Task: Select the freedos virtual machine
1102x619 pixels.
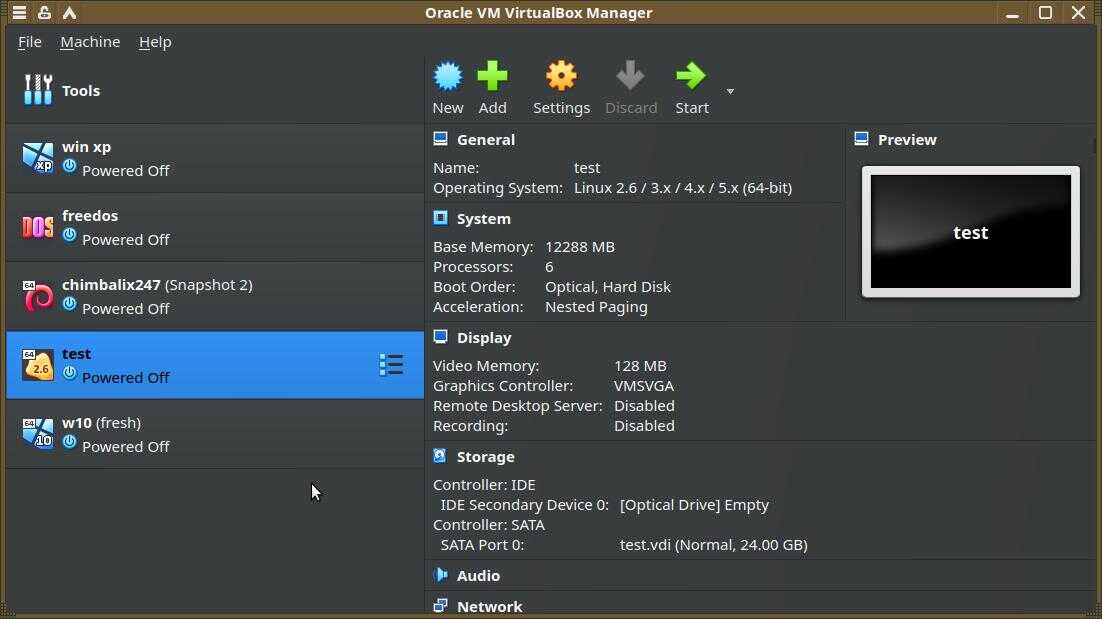Action: 215,228
